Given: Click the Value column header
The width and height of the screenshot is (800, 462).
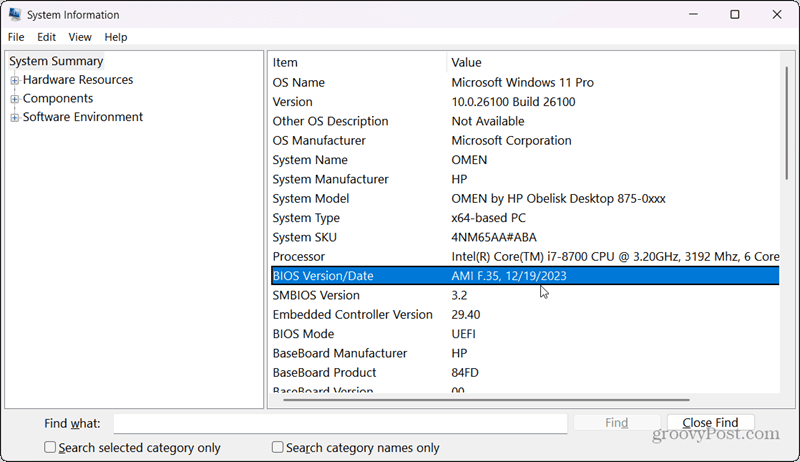Looking at the screenshot, I should click(614, 62).
